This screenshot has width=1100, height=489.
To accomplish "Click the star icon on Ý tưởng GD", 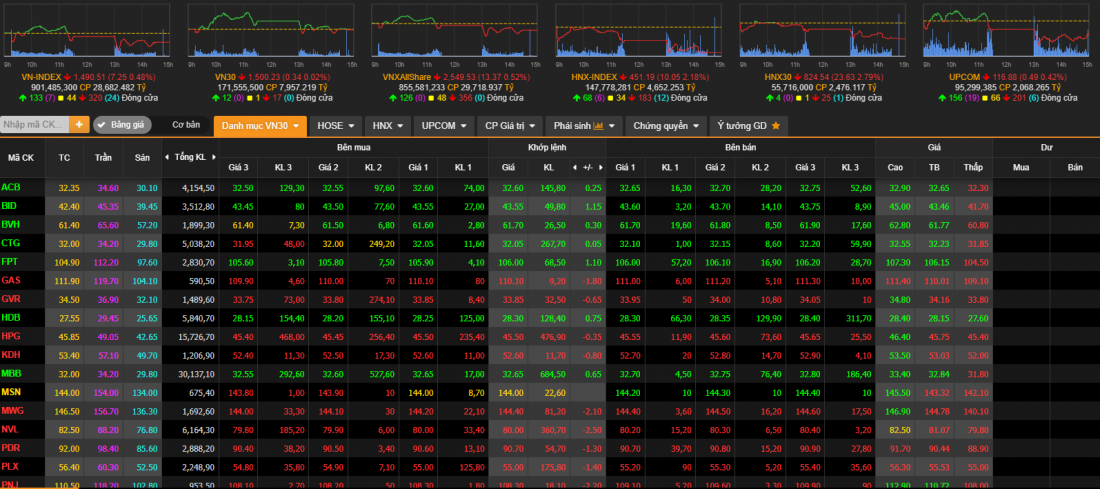I will click(774, 126).
